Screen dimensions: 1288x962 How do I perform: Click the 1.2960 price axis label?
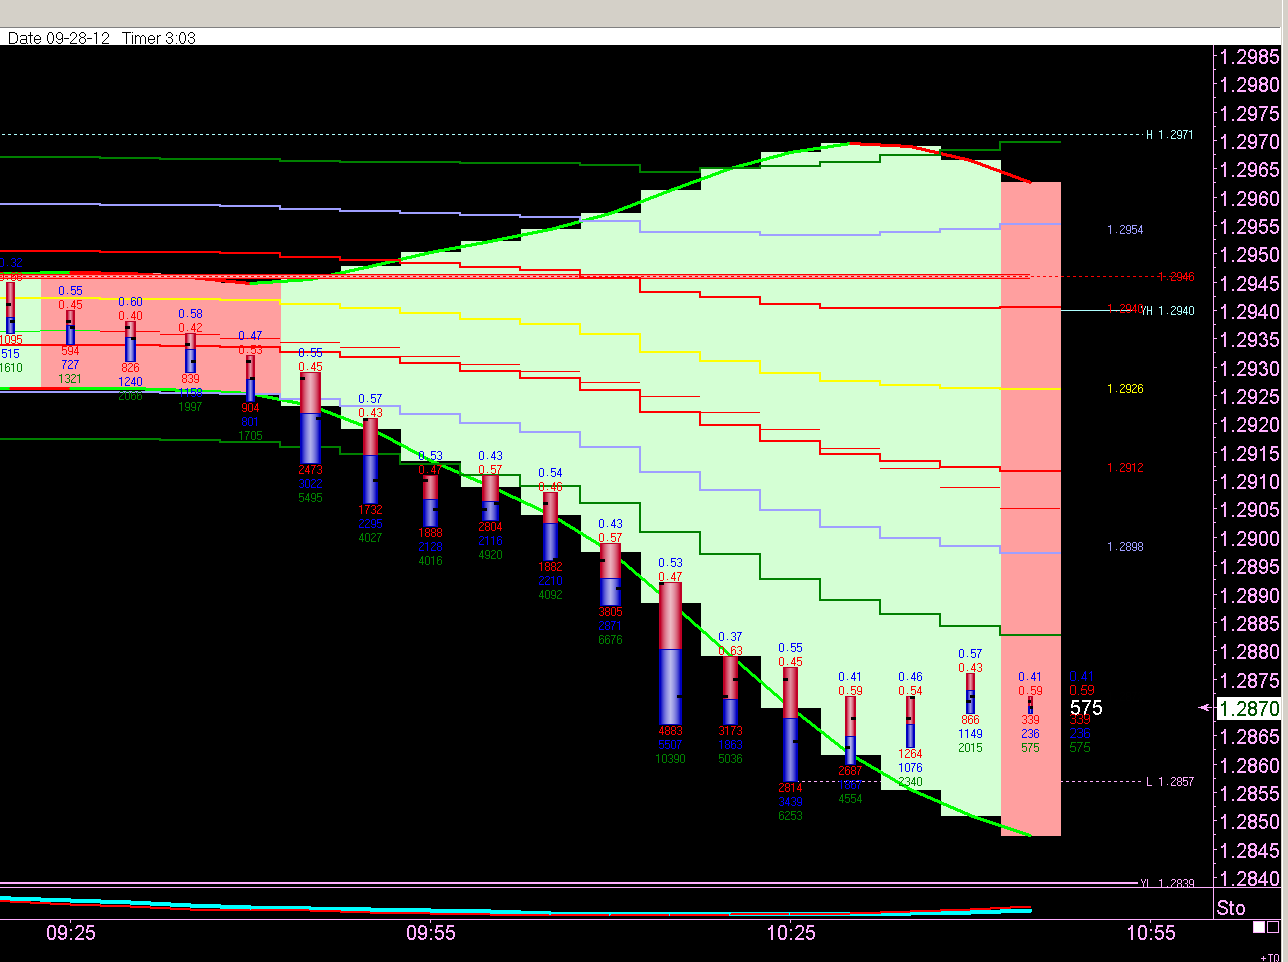[x=1250, y=199]
